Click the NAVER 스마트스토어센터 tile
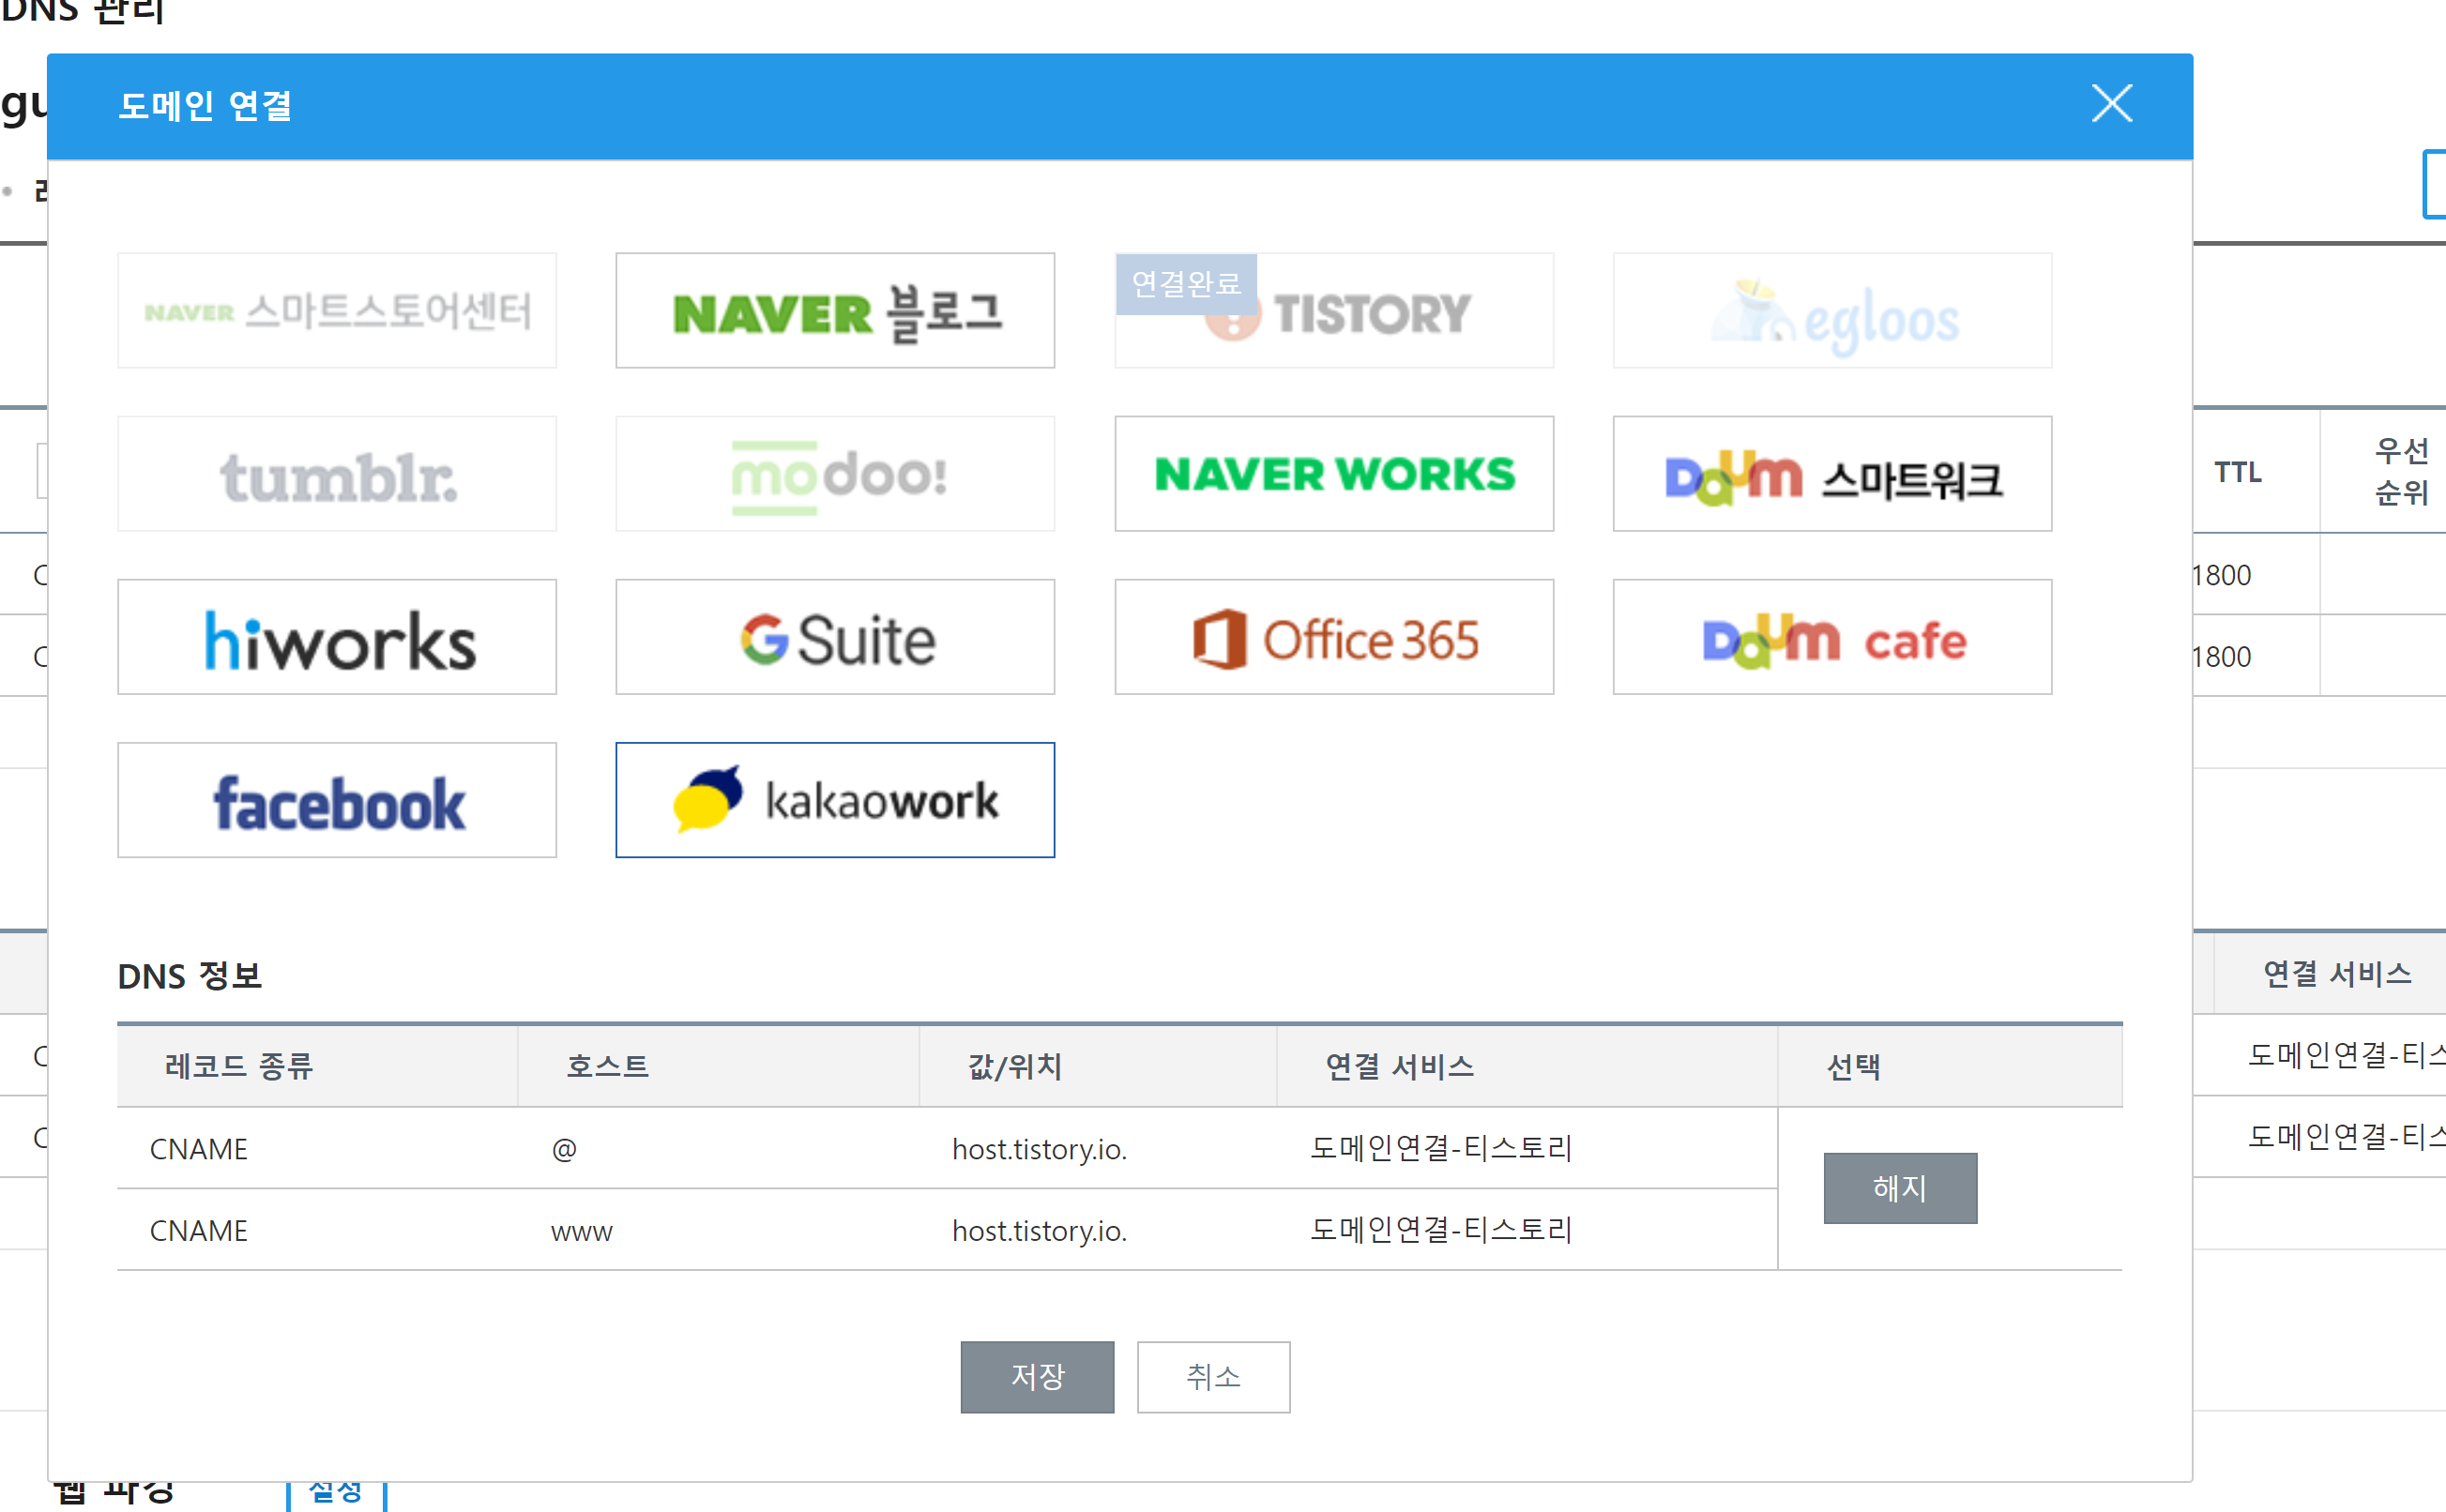 pos(337,311)
